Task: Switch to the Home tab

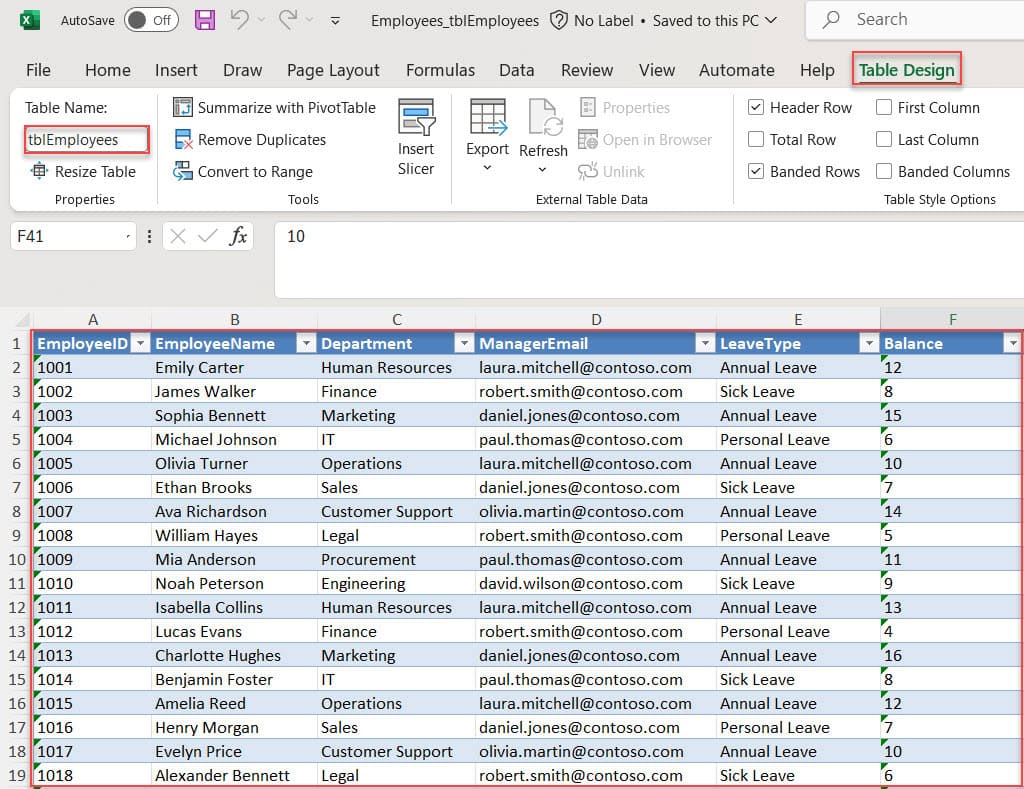Action: [108, 70]
